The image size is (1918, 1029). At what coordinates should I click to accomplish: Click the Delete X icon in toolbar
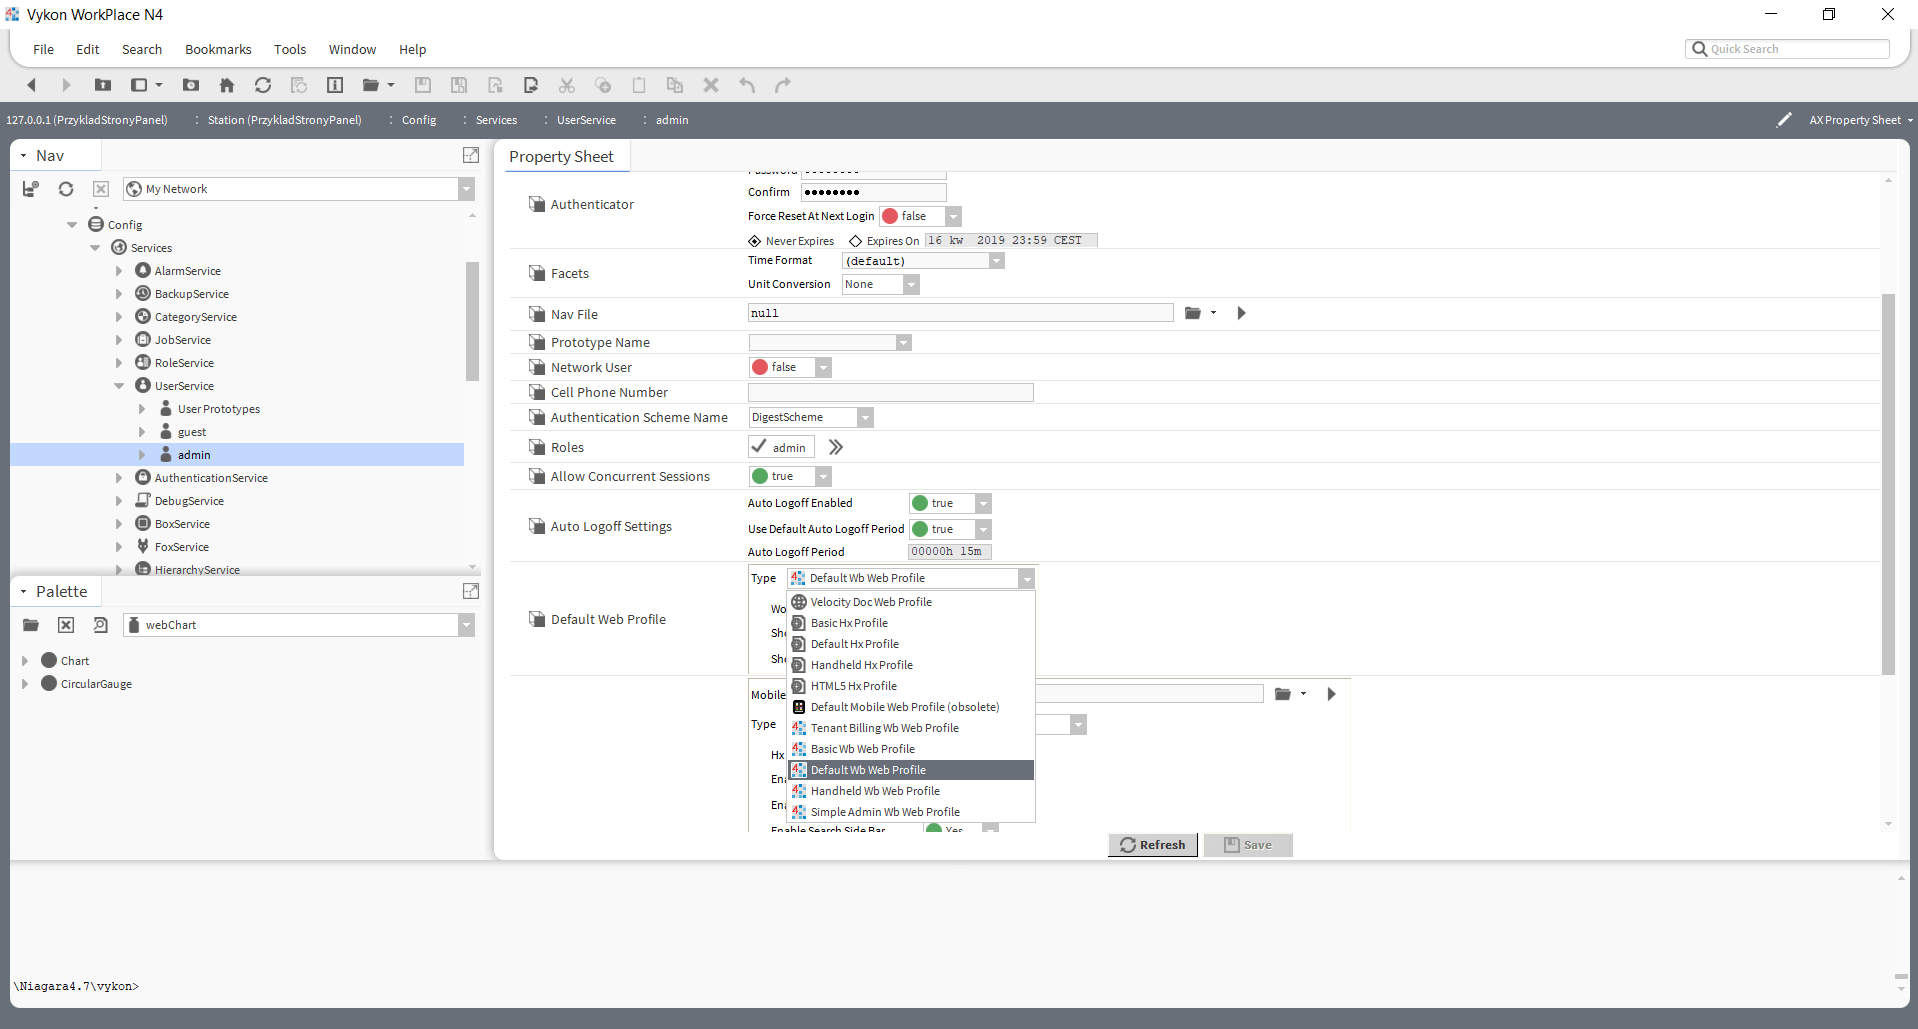pos(711,85)
